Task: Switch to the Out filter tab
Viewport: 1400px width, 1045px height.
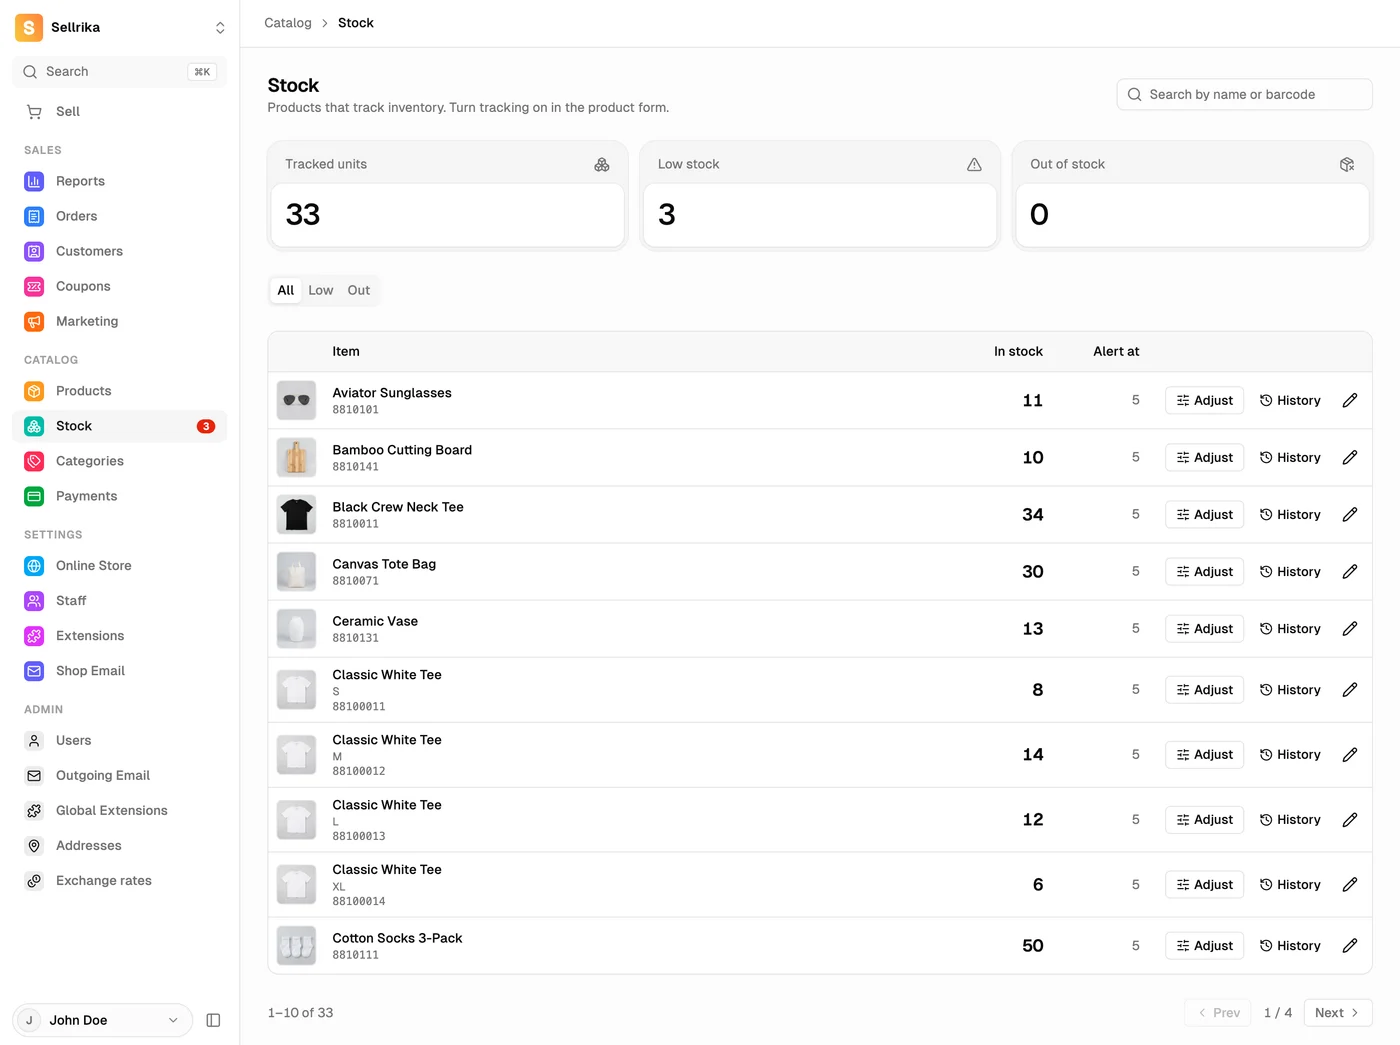Action: (359, 290)
